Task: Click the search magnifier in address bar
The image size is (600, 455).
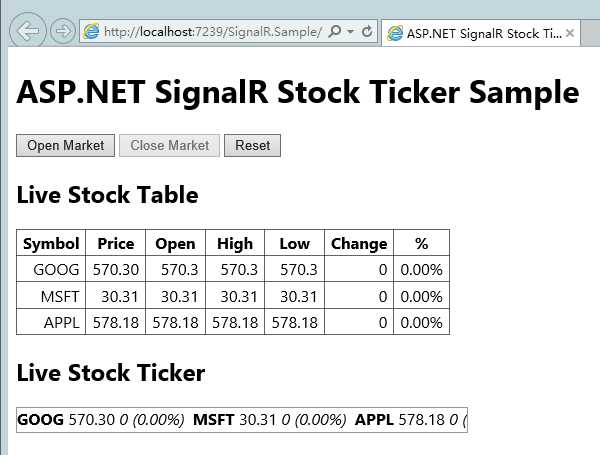Action: point(335,31)
